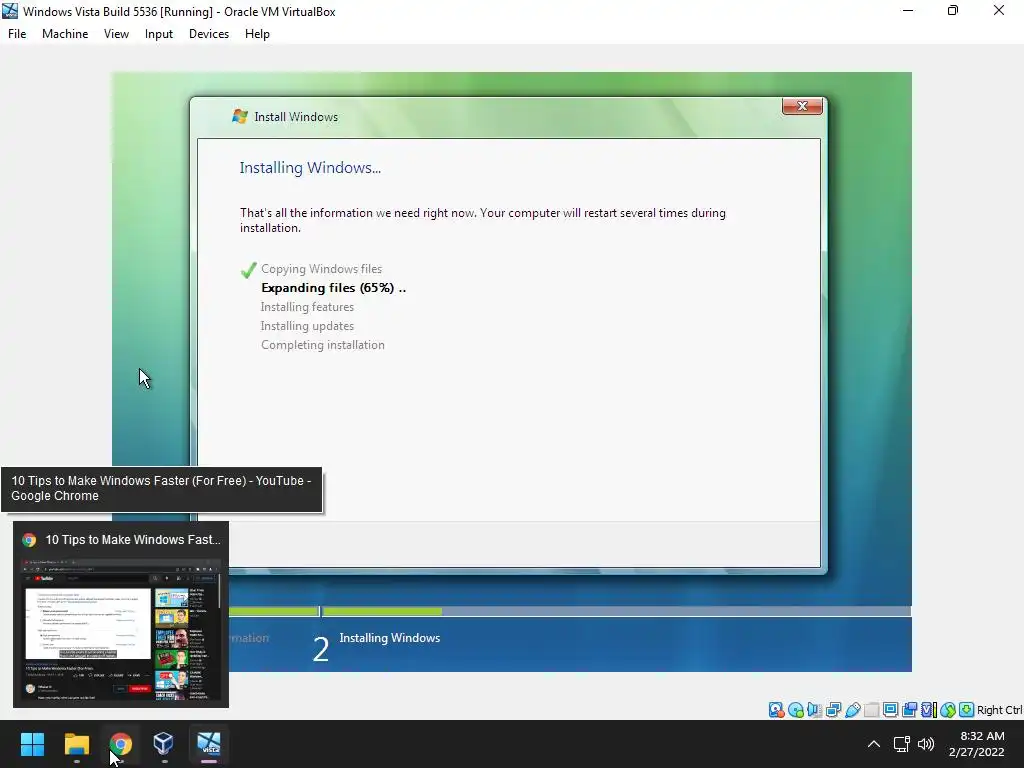Viewport: 1024px width, 768px height.
Task: Click the recording indicator in the VirtualBox status bar
Action: pyautogui.click(x=909, y=710)
